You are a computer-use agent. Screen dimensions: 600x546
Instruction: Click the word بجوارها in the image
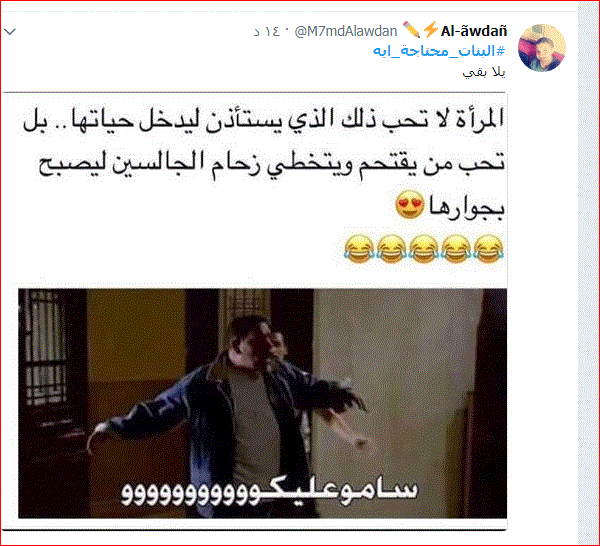click(466, 207)
